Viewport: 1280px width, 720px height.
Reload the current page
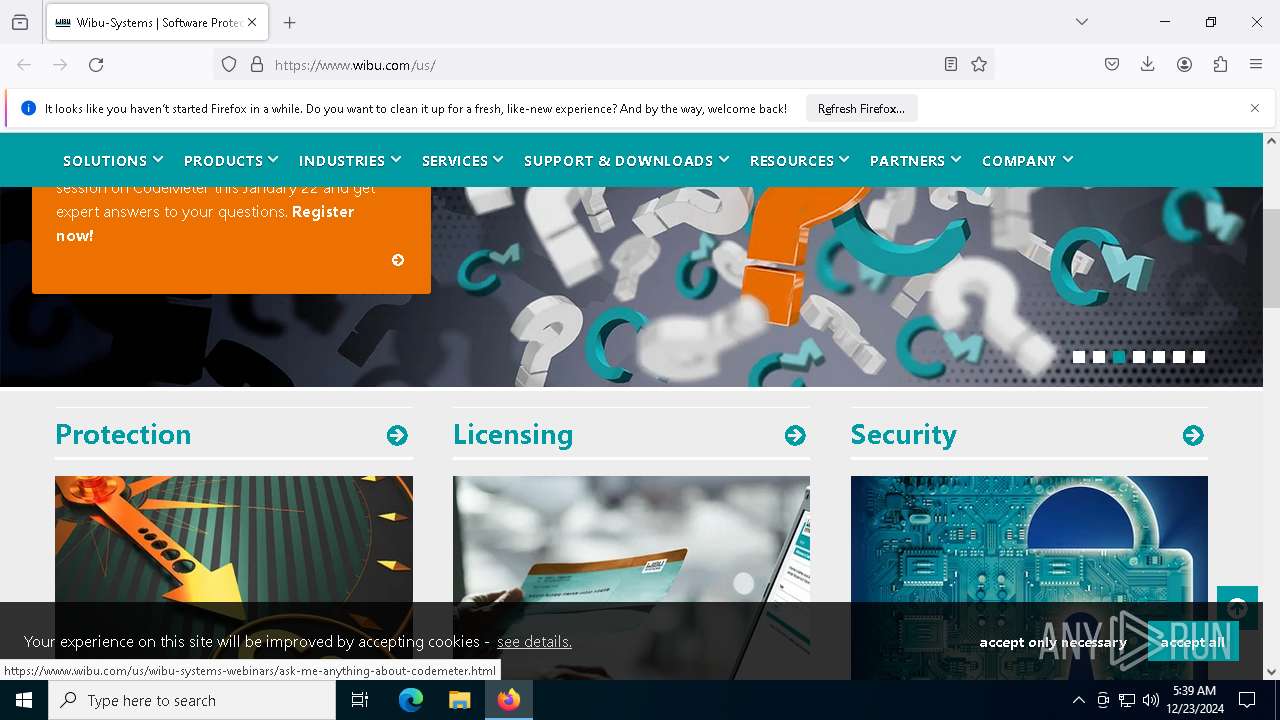click(96, 65)
